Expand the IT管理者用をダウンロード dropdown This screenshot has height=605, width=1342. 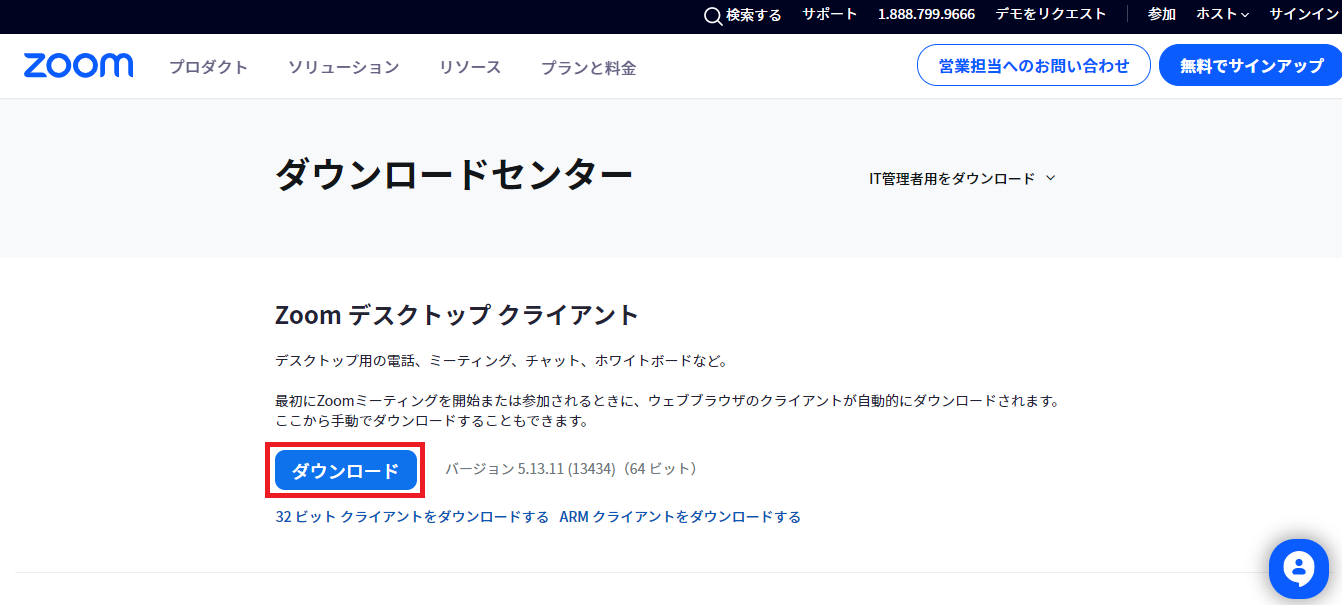click(962, 178)
